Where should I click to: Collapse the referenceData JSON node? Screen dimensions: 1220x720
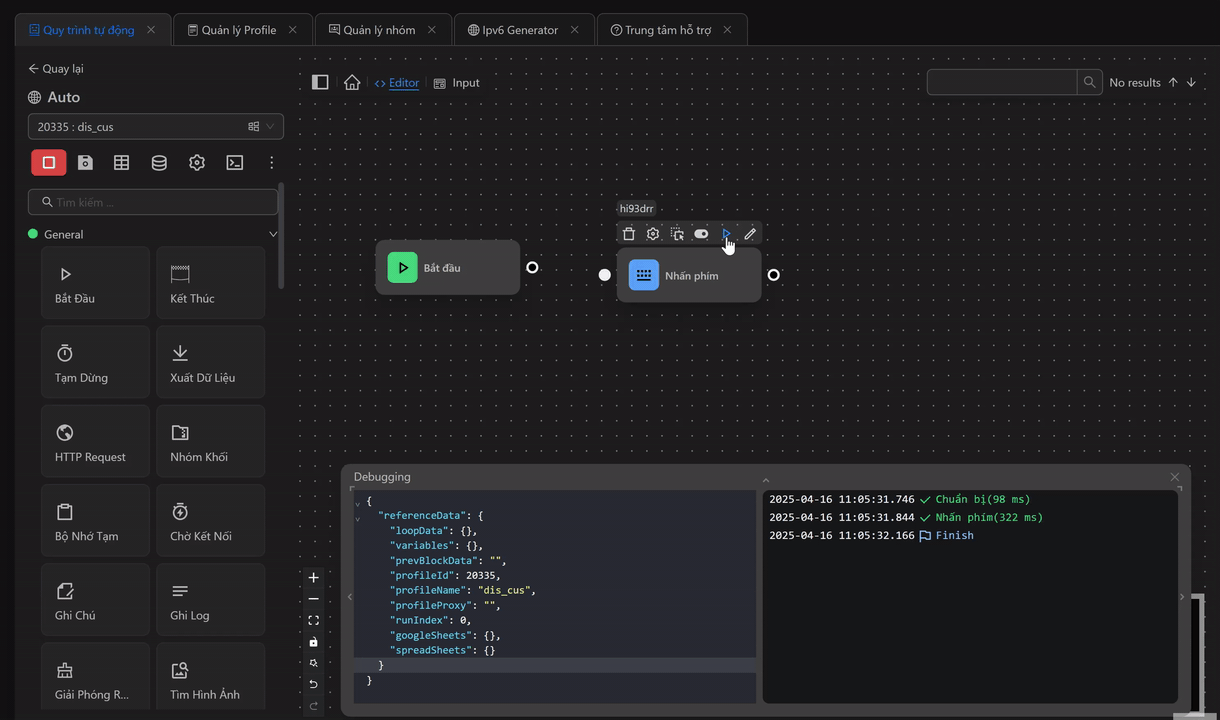(358, 517)
